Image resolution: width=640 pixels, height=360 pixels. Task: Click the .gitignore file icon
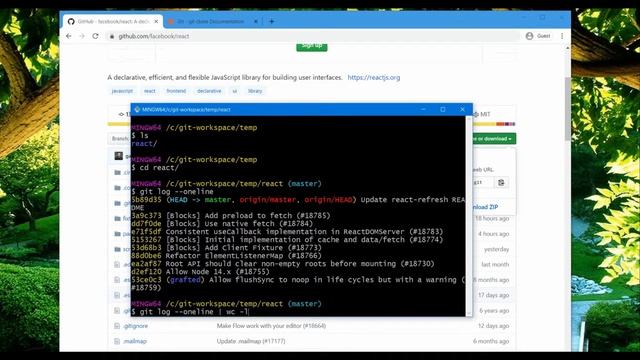[x=117, y=326]
